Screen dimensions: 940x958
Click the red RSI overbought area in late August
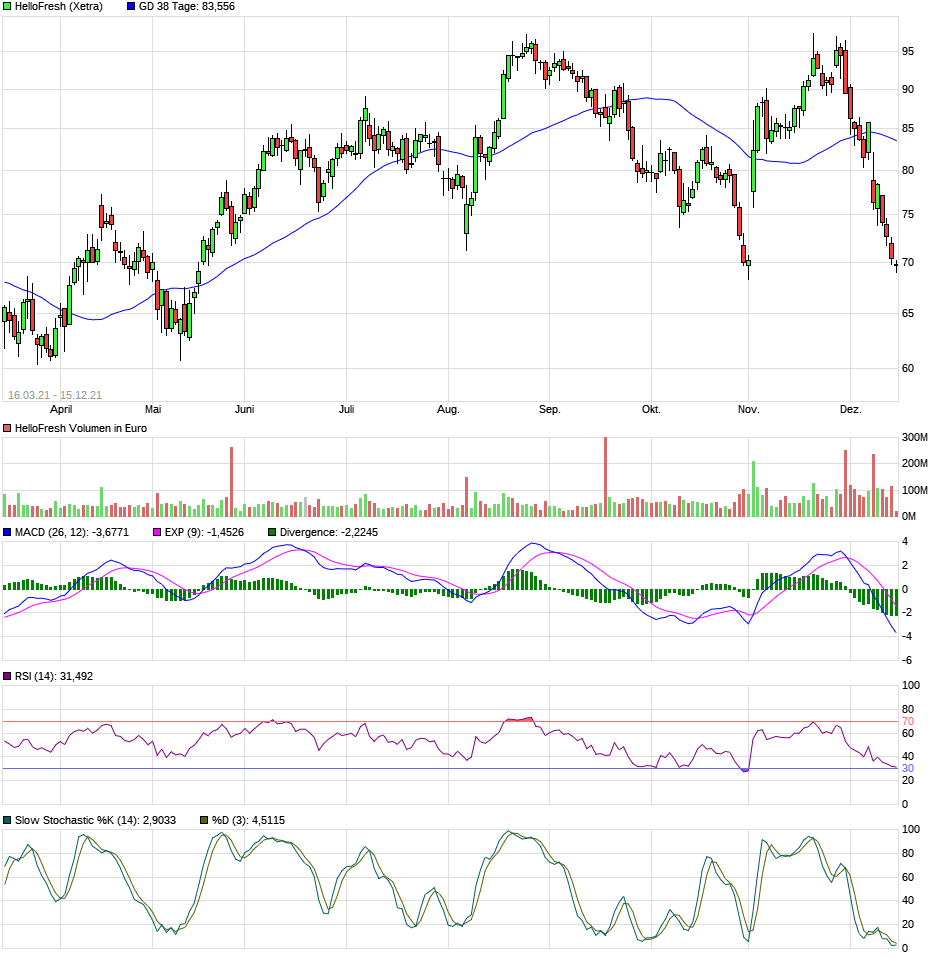(519, 719)
